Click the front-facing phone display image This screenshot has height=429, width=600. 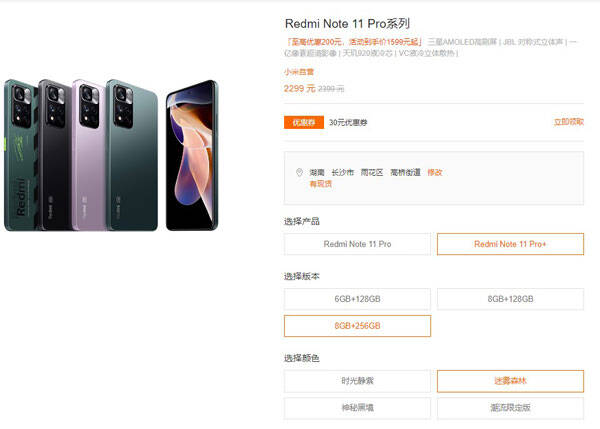[192, 155]
